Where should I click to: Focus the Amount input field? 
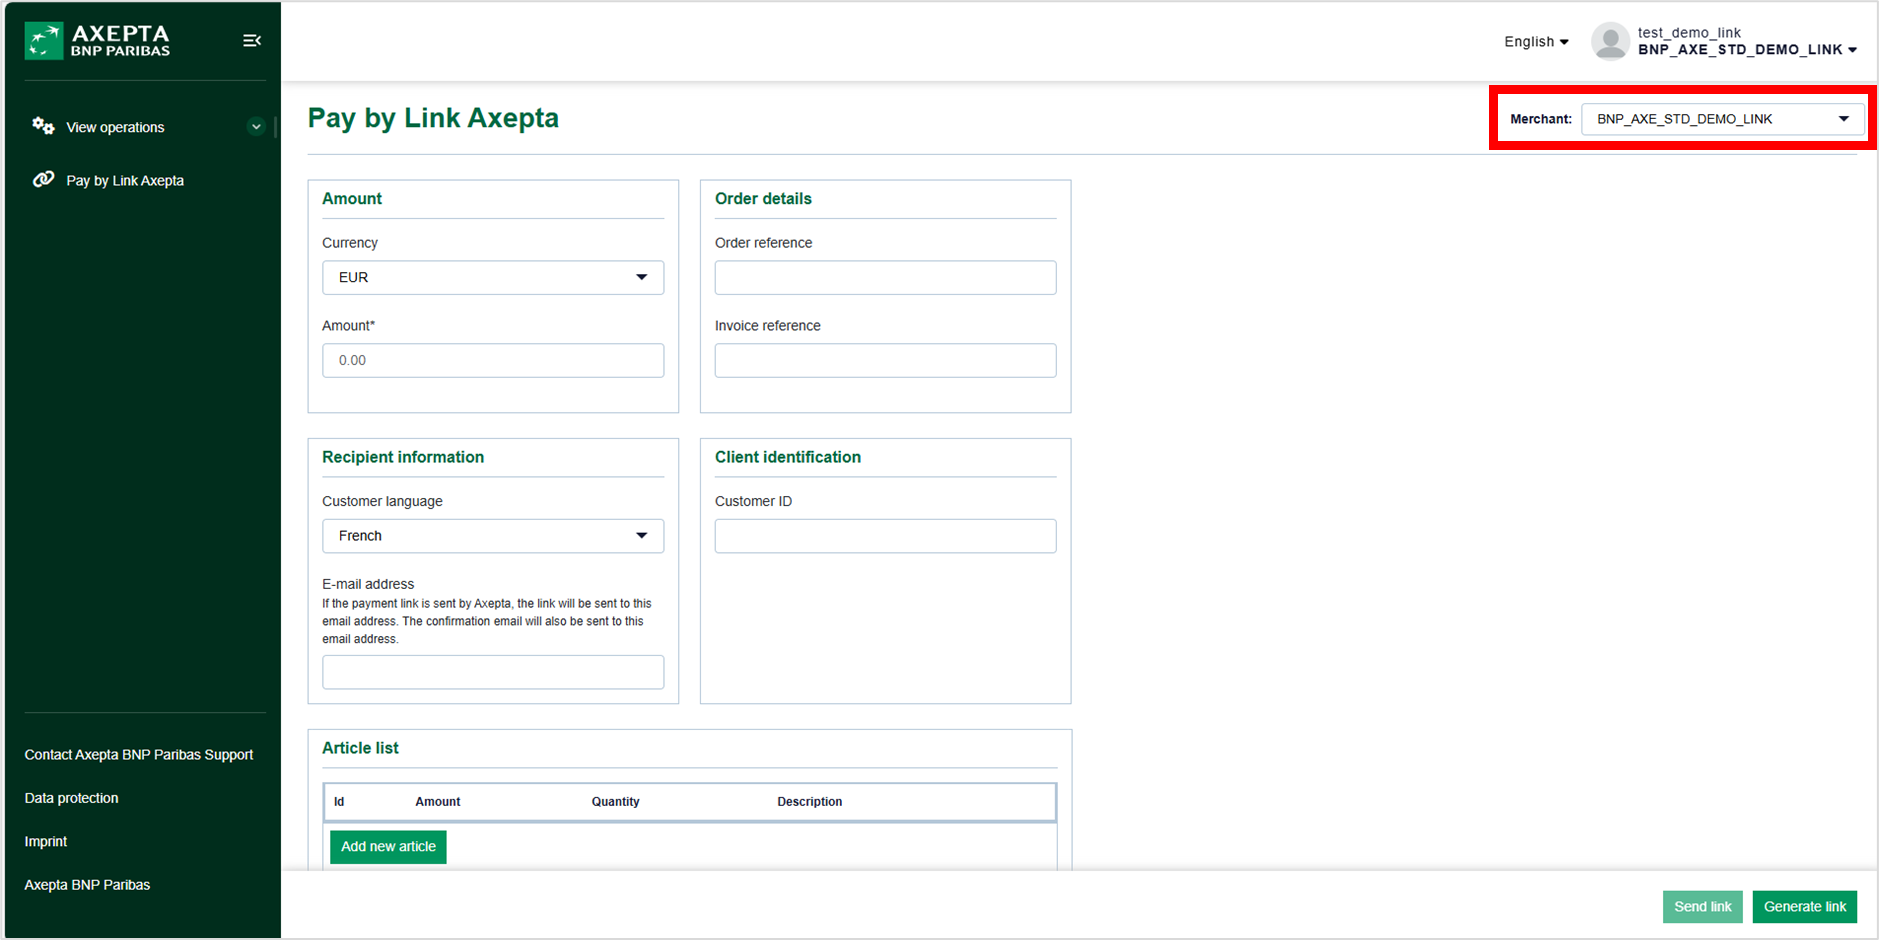pos(492,361)
